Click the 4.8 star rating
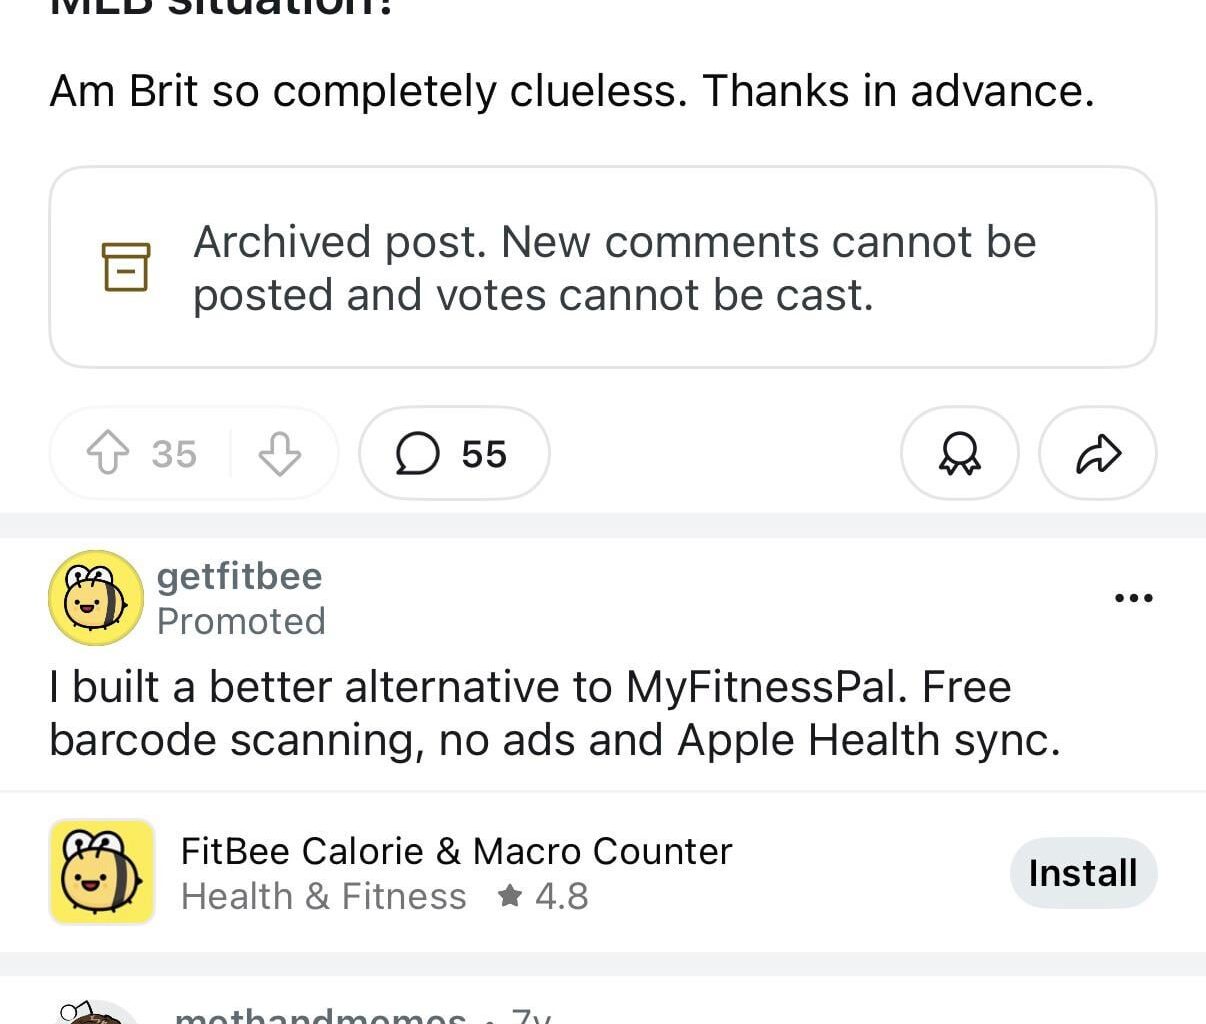 [x=544, y=896]
